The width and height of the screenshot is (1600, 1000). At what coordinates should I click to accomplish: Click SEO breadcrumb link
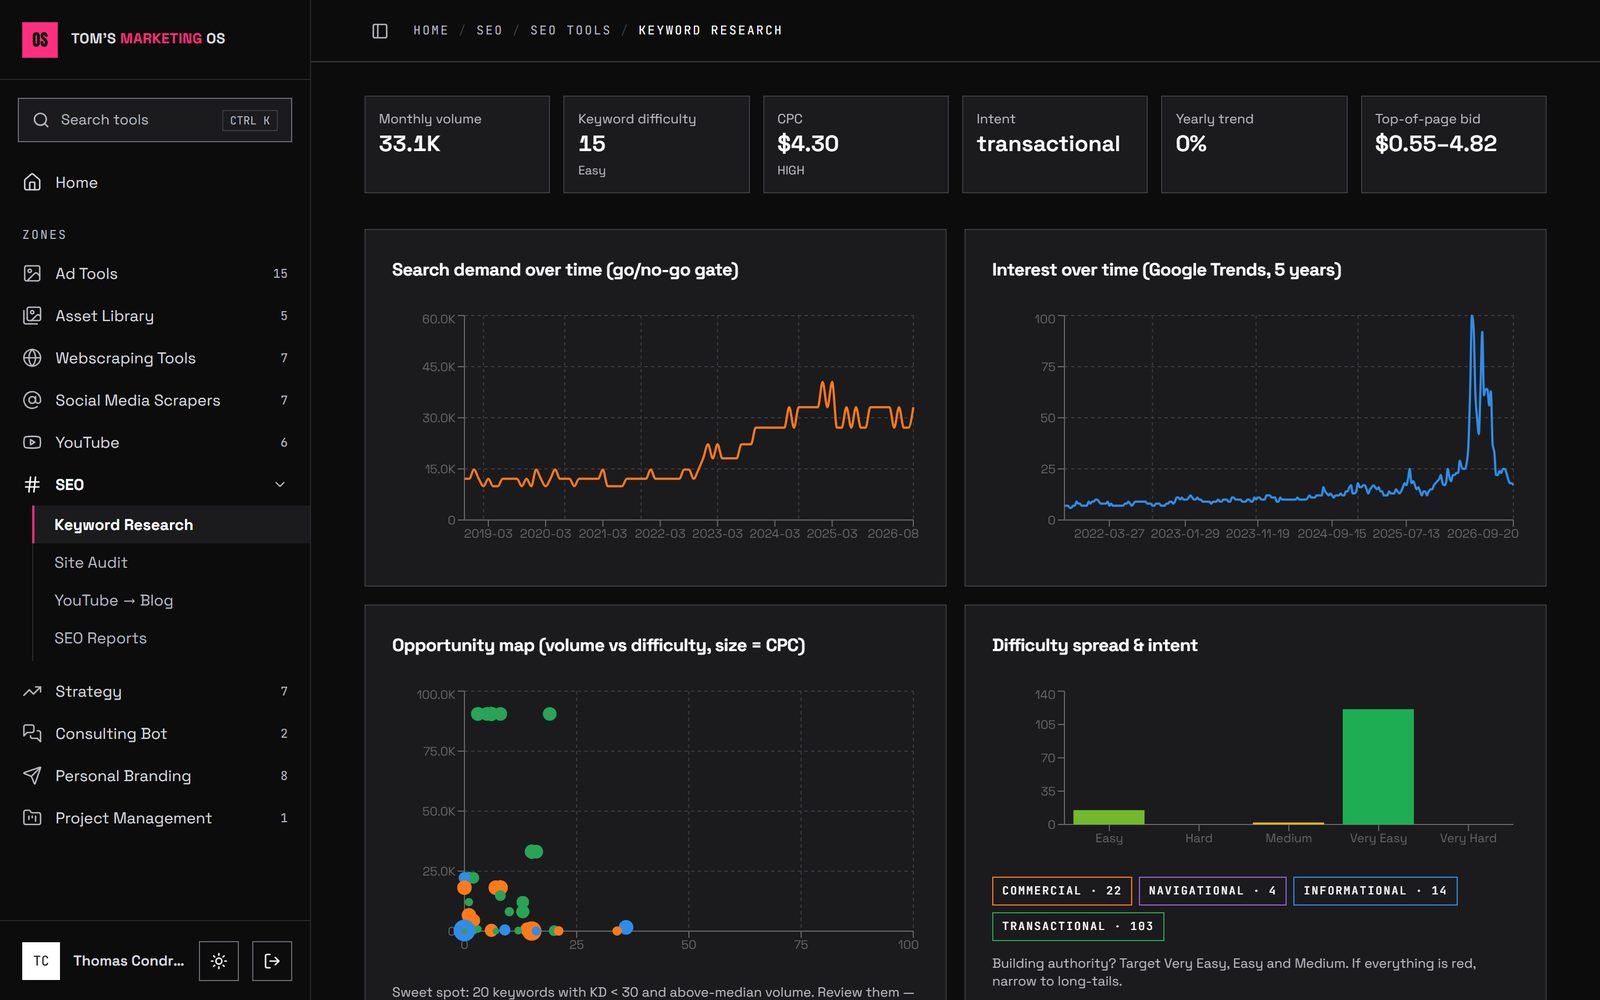point(490,31)
